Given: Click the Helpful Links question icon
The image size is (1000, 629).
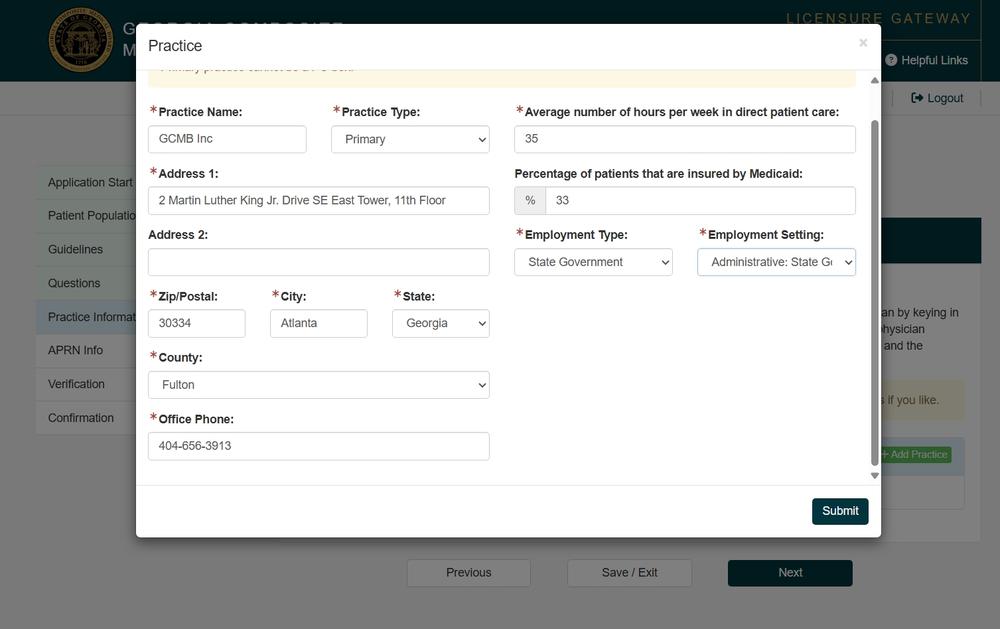Looking at the screenshot, I should click(891, 60).
